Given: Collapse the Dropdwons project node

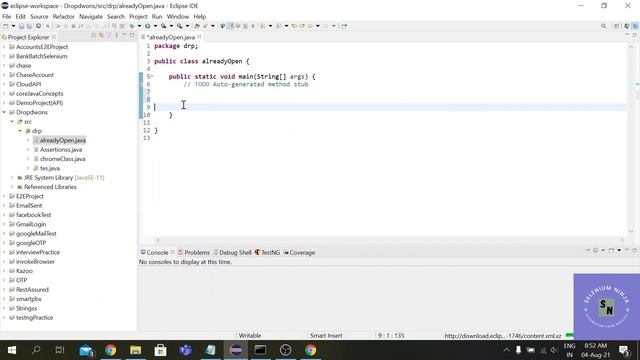Looking at the screenshot, I should click(4, 112).
